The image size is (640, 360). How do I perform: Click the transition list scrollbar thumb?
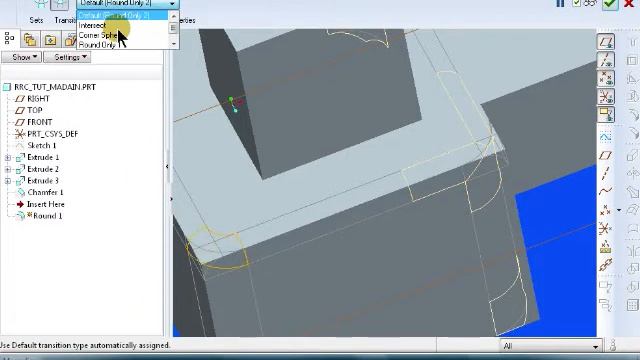[x=173, y=28]
